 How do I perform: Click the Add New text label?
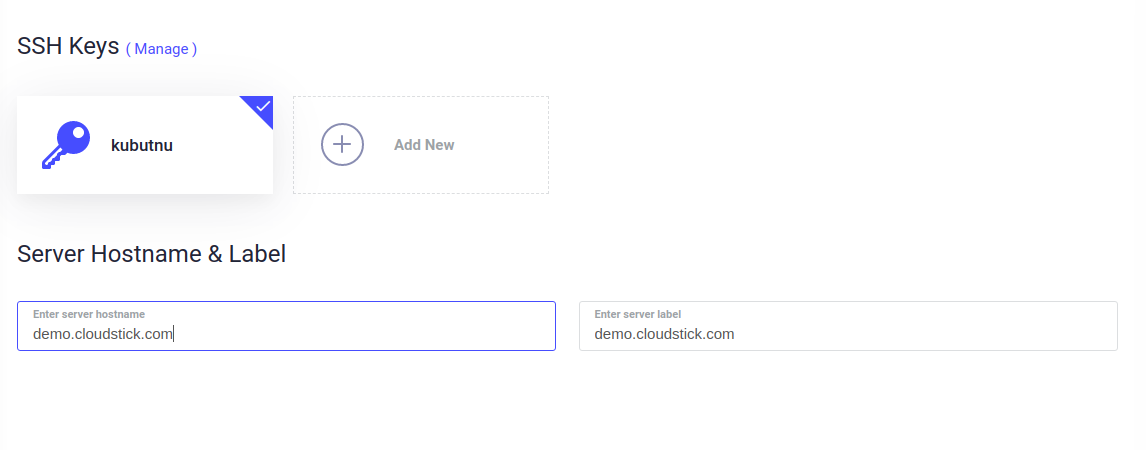tap(424, 145)
